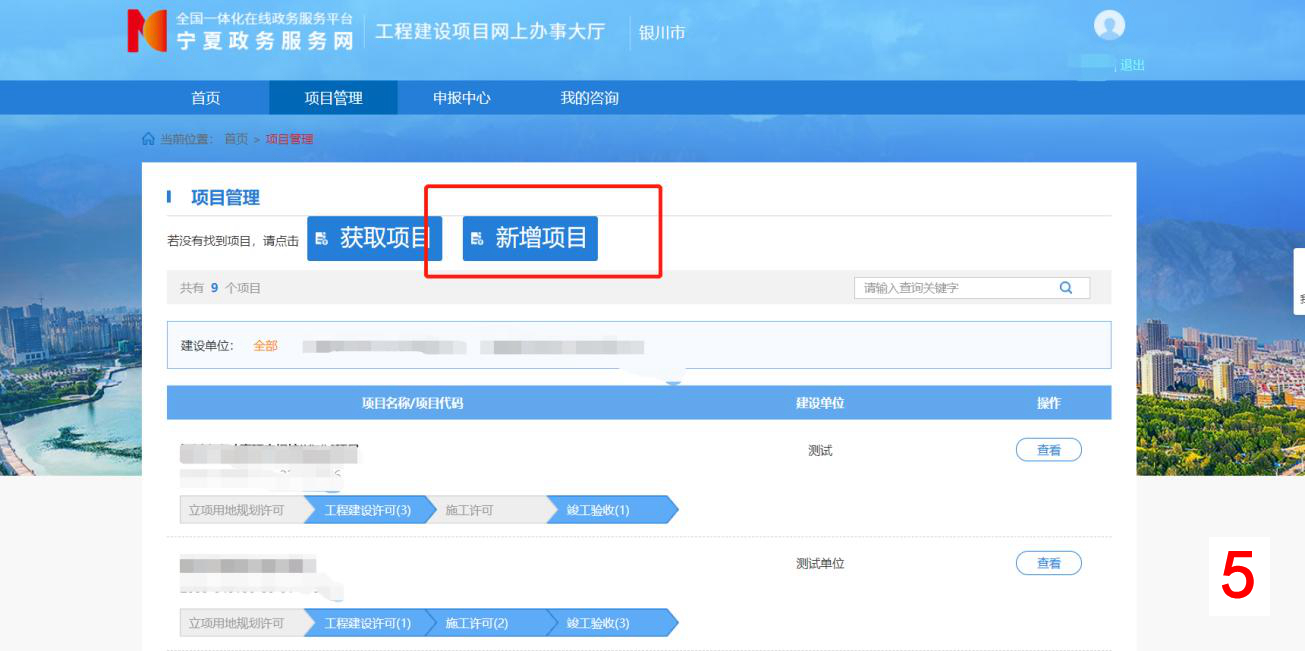The width and height of the screenshot is (1305, 651).
Task: Select 施工许可(2) stage of second project
Action: (477, 623)
